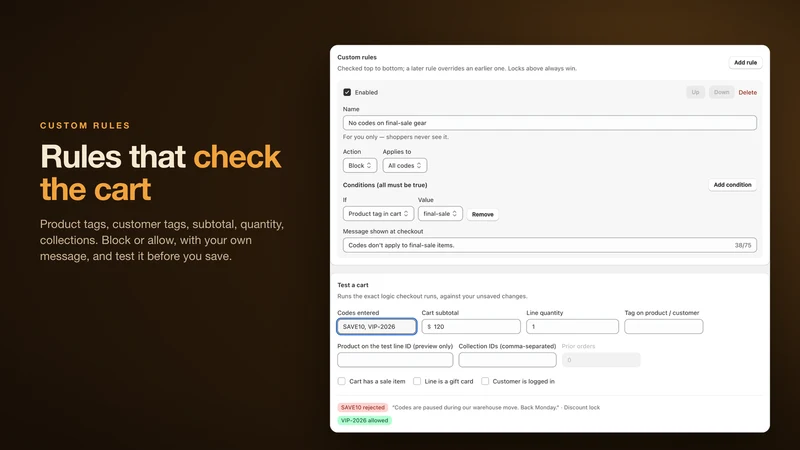Click the Collection IDs field
The height and width of the screenshot is (450, 800).
tap(507, 360)
